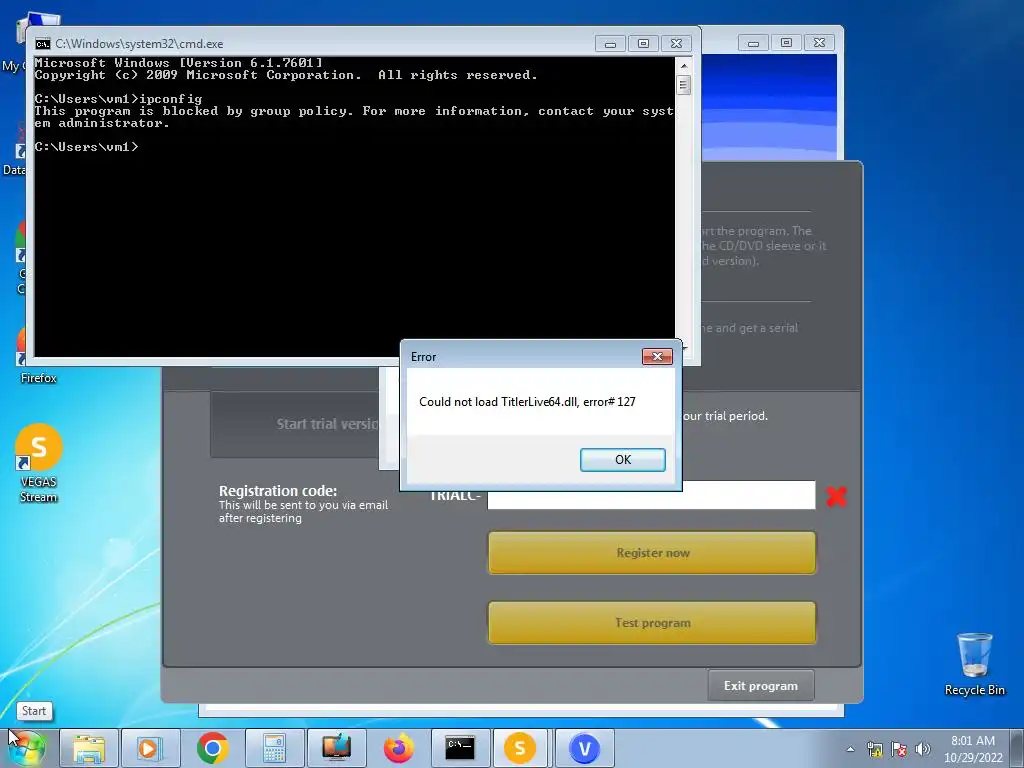Maximize the background window behind cmd
Image resolution: width=1024 pixels, height=768 pixels.
pos(786,43)
